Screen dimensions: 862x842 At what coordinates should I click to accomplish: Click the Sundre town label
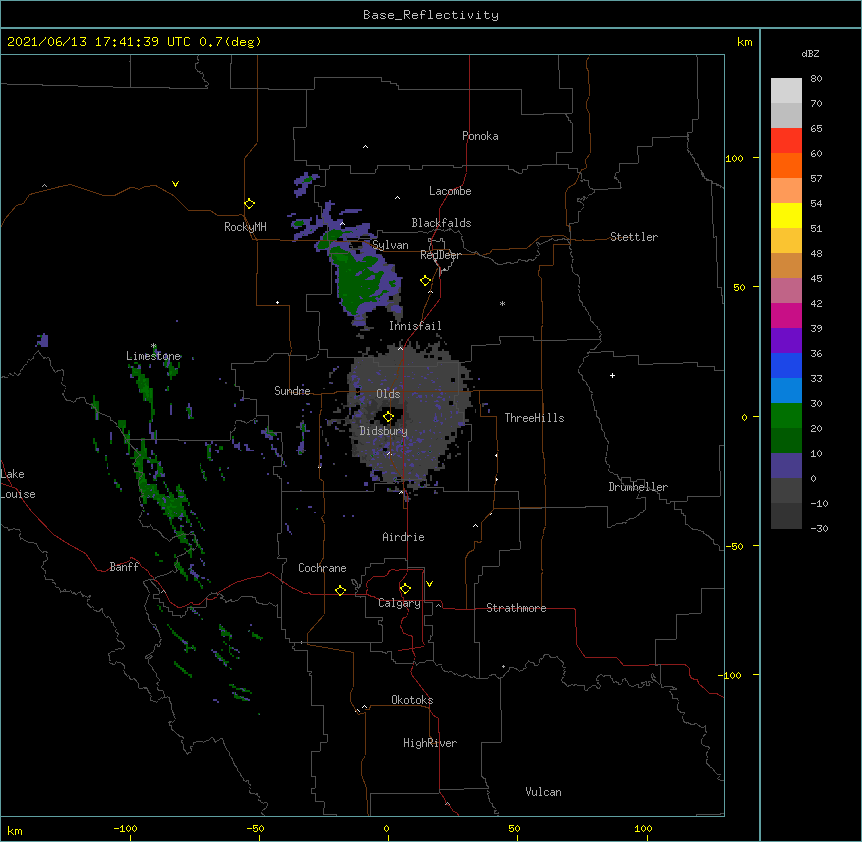click(292, 391)
